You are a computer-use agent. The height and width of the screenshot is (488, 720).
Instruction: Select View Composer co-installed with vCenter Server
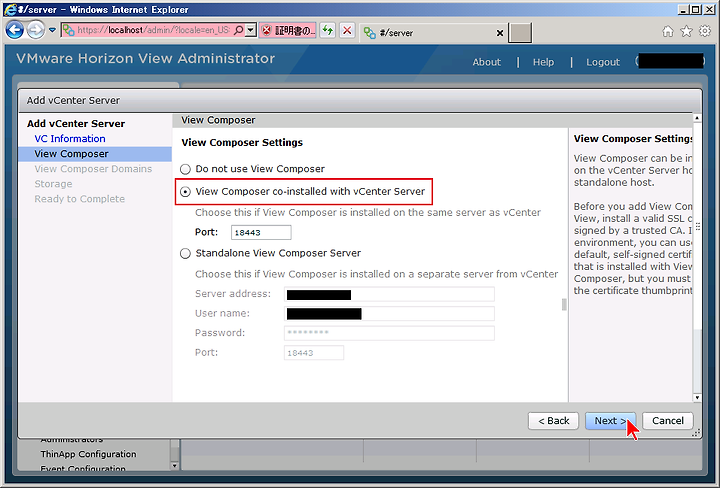pos(185,192)
